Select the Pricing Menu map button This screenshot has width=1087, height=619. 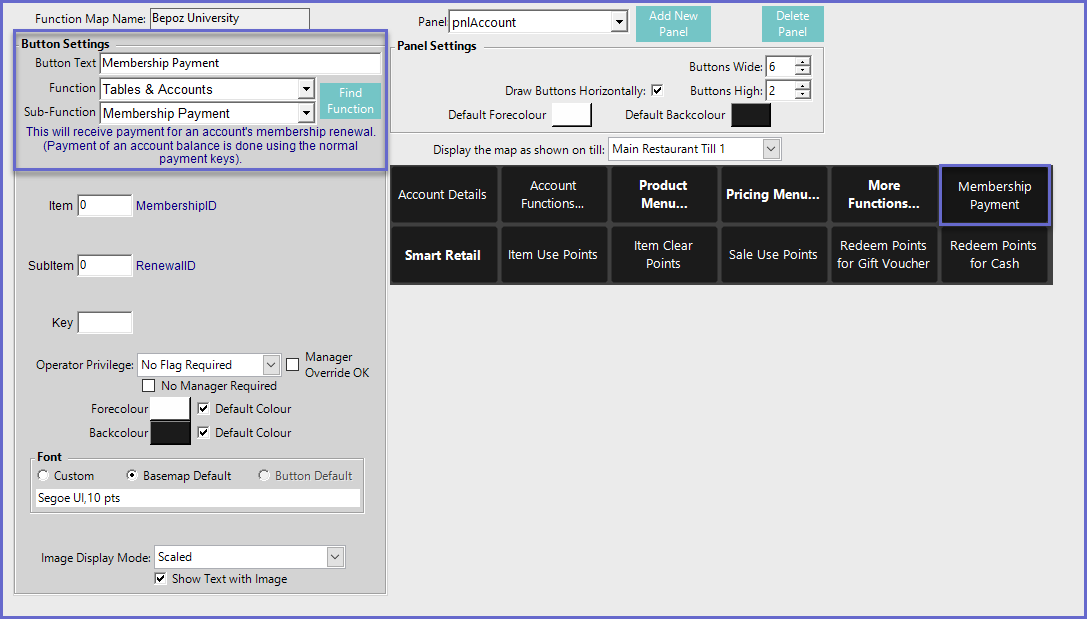click(774, 195)
